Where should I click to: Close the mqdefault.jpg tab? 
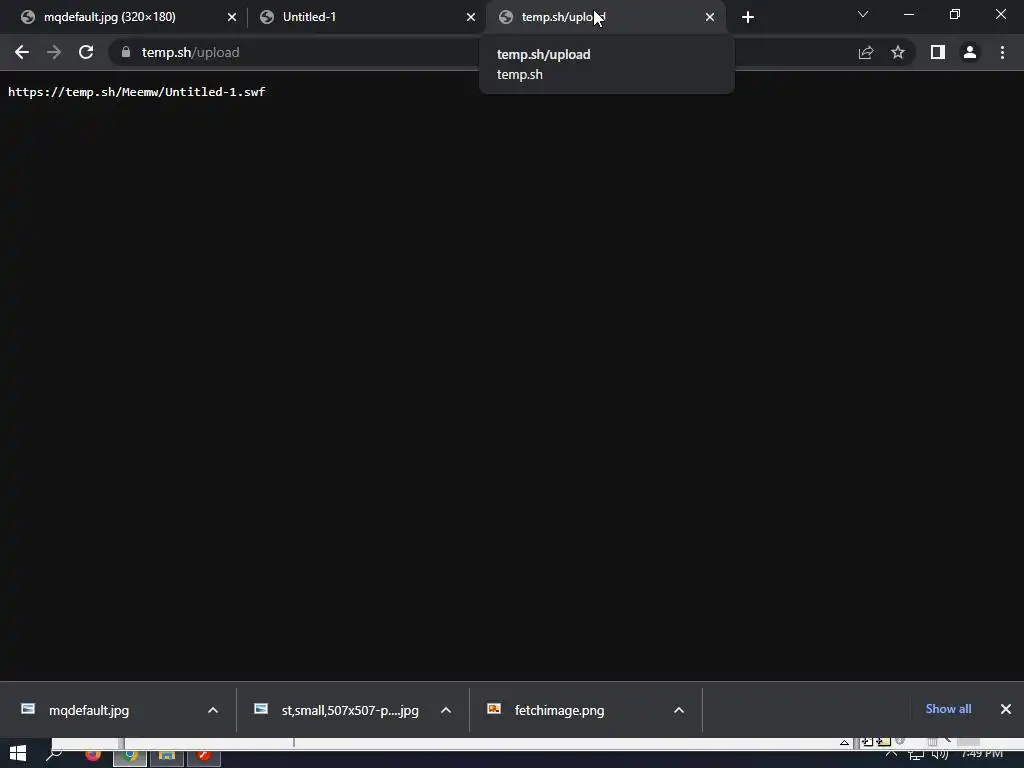232,17
